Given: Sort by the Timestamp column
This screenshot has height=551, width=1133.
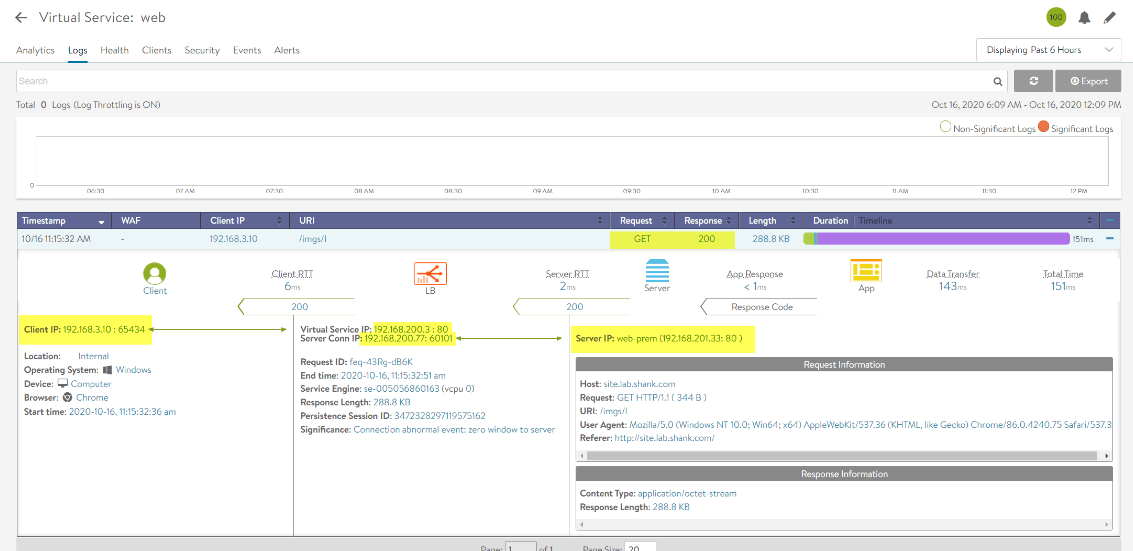Looking at the screenshot, I should click(63, 220).
